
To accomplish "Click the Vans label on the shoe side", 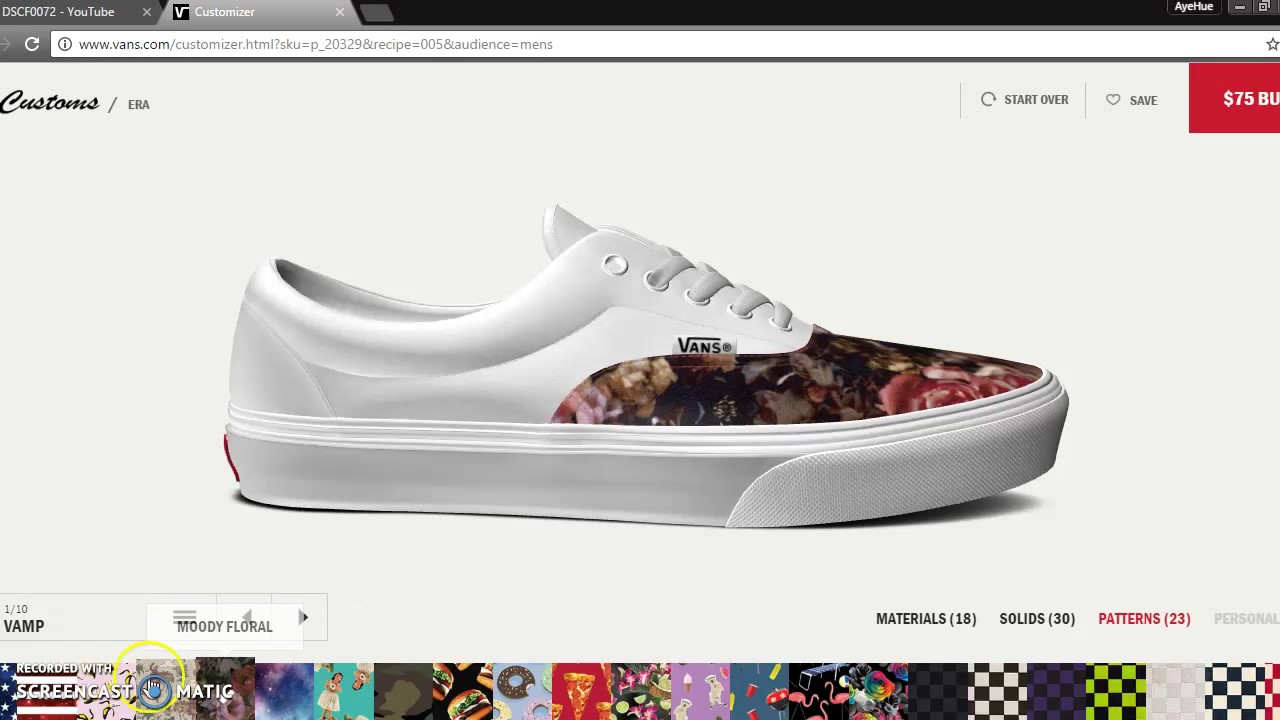I will (704, 346).
